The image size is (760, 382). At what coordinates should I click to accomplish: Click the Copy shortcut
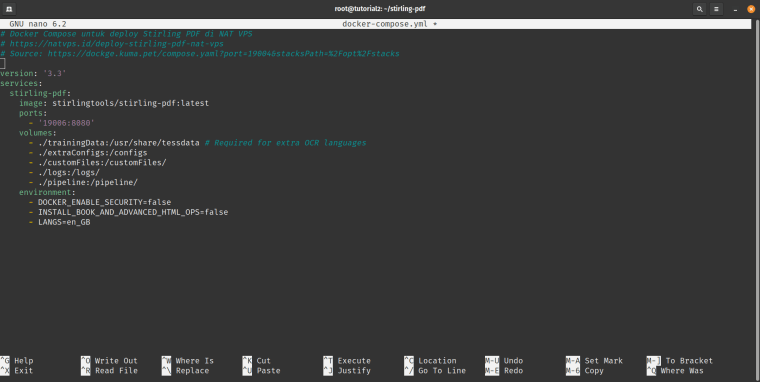pyautogui.click(x=585, y=371)
